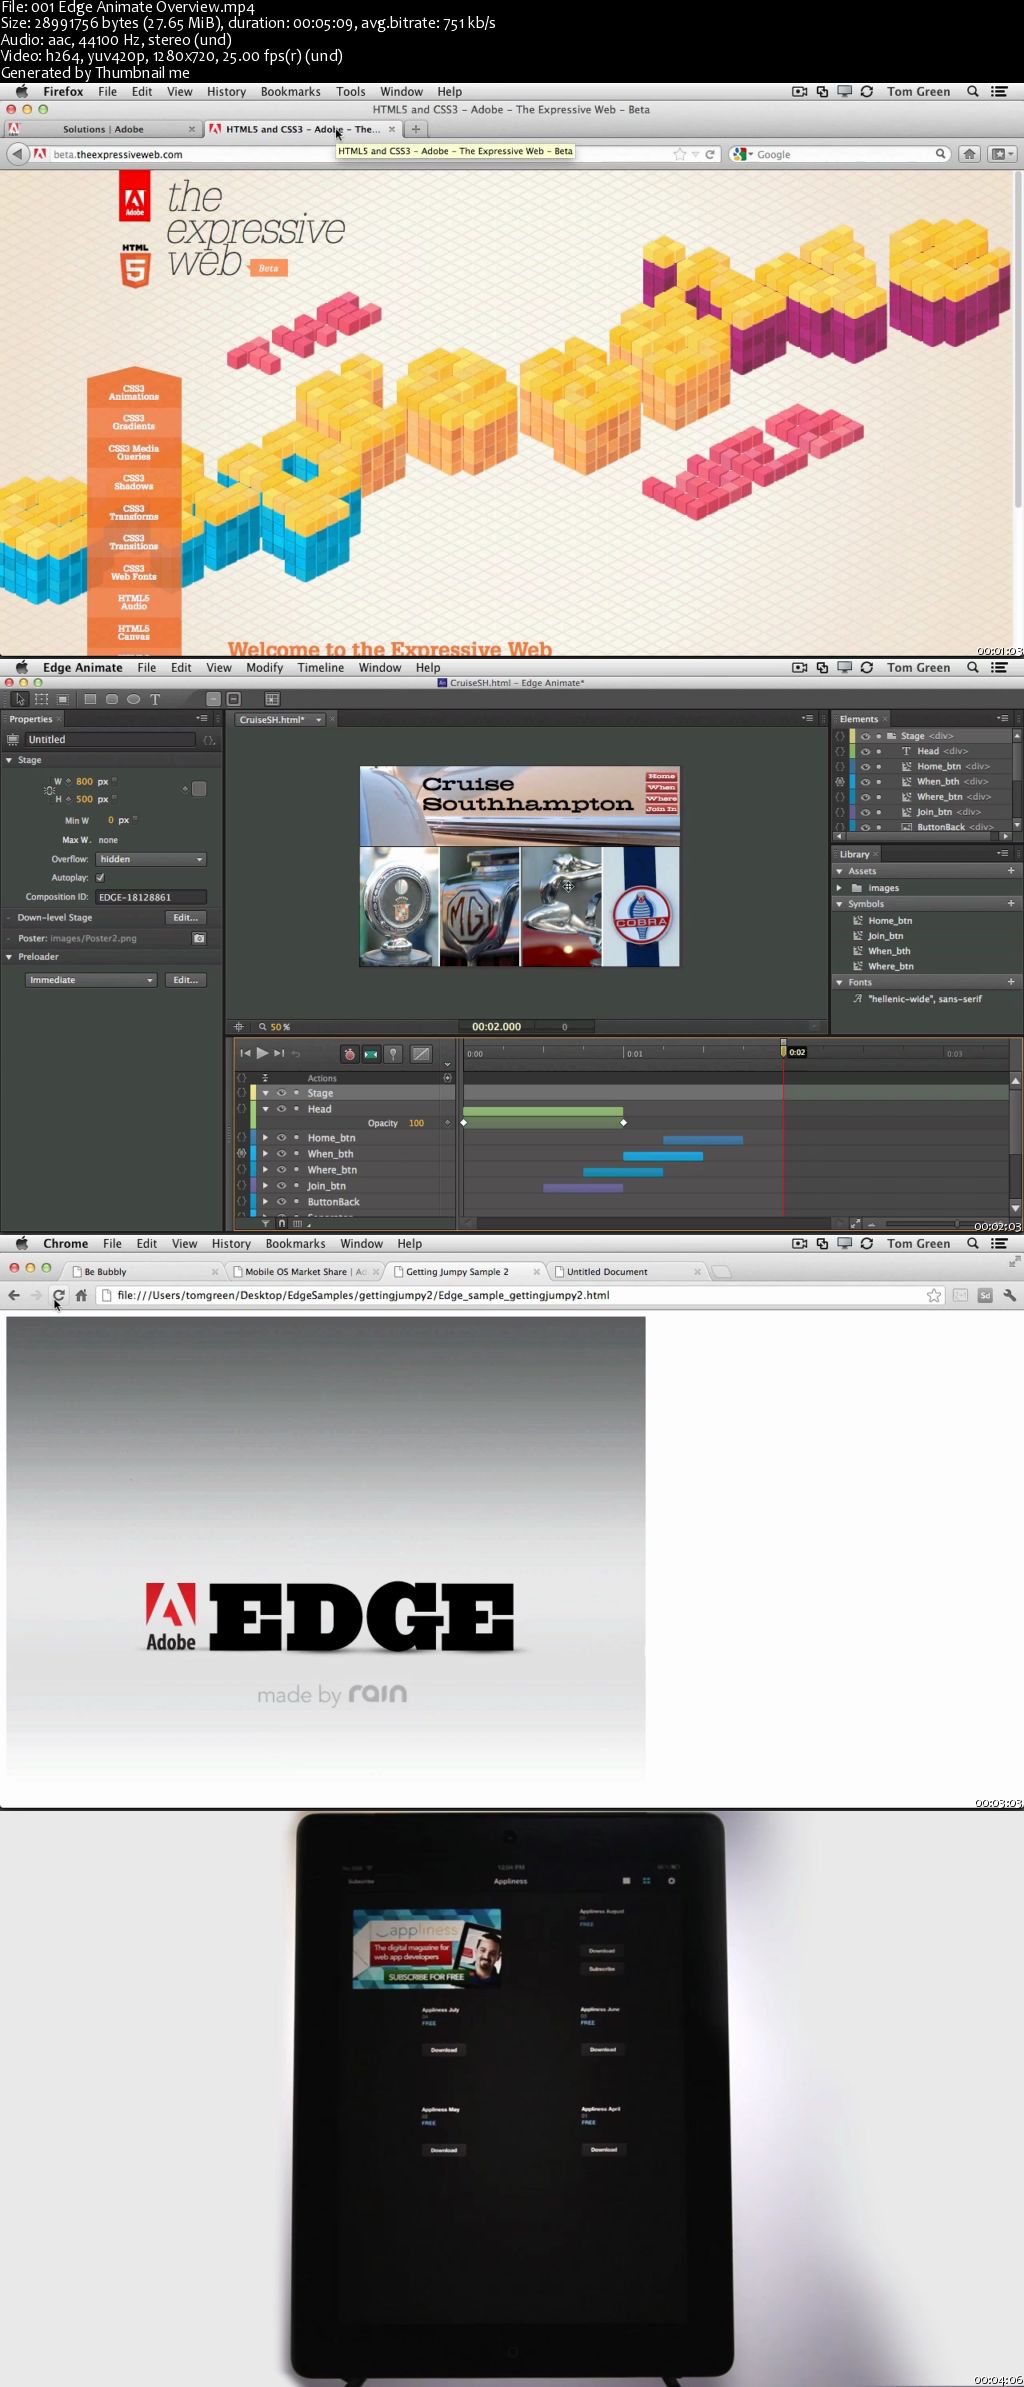
Task: Select the Rectangle tool in Edge Animate
Action: [90, 699]
